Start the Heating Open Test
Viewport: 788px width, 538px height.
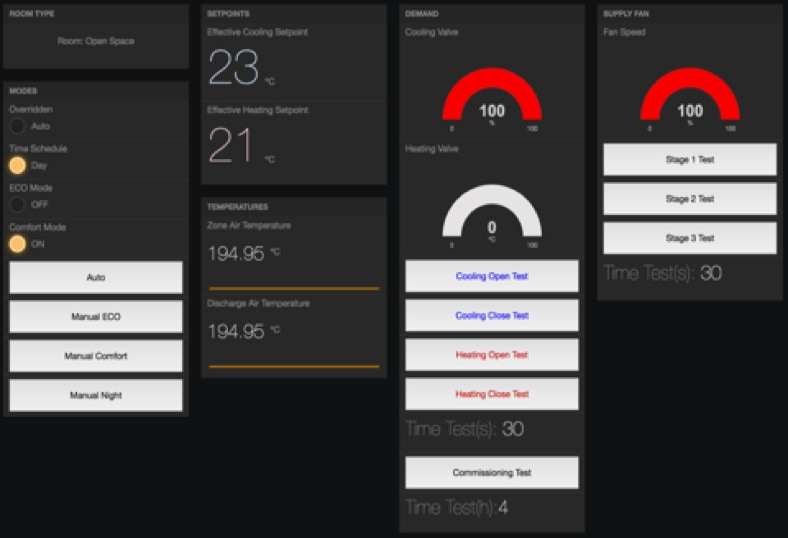click(491, 355)
